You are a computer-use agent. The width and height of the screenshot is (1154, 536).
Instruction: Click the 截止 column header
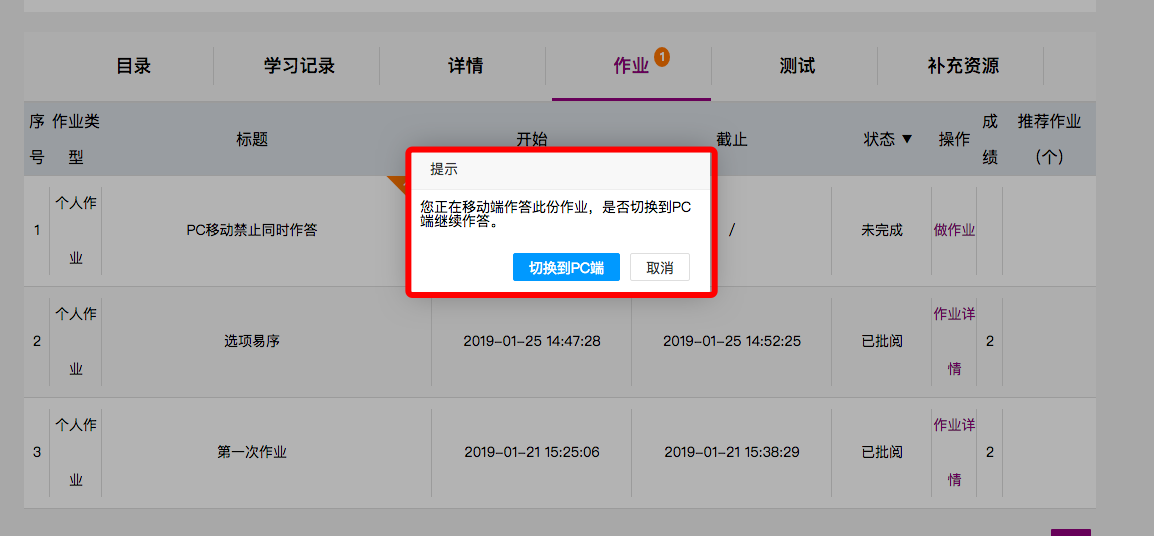[x=731, y=139]
